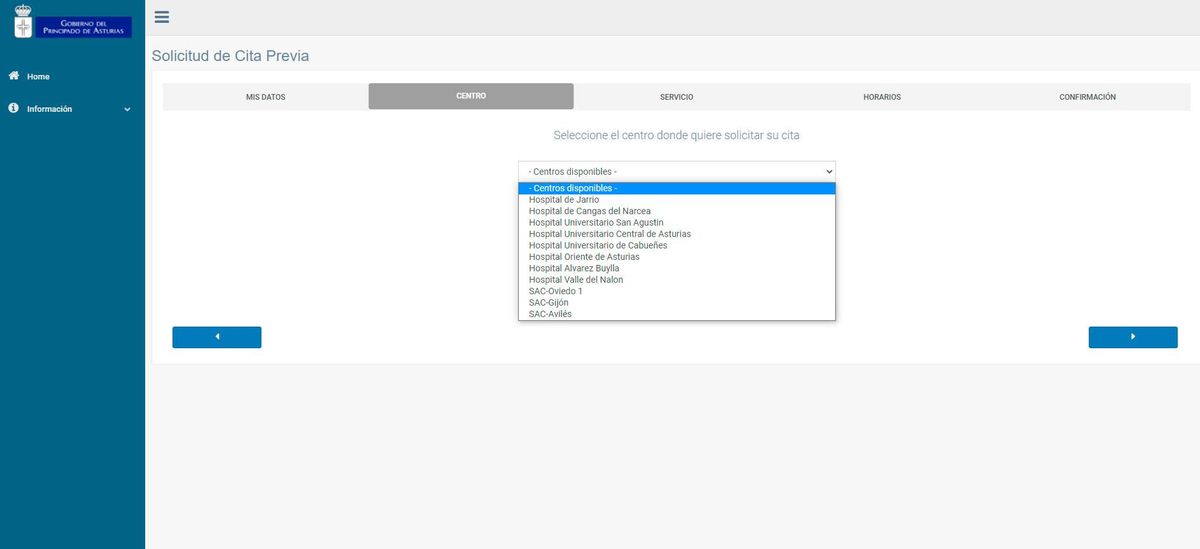Select the Centro step tab

[471, 96]
